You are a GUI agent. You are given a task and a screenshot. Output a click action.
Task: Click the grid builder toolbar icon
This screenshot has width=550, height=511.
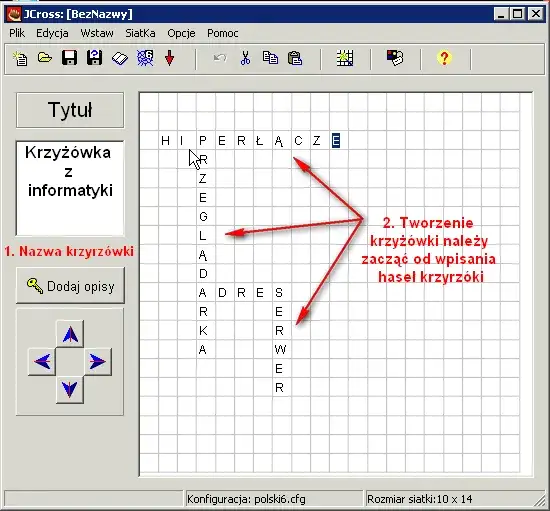point(345,58)
